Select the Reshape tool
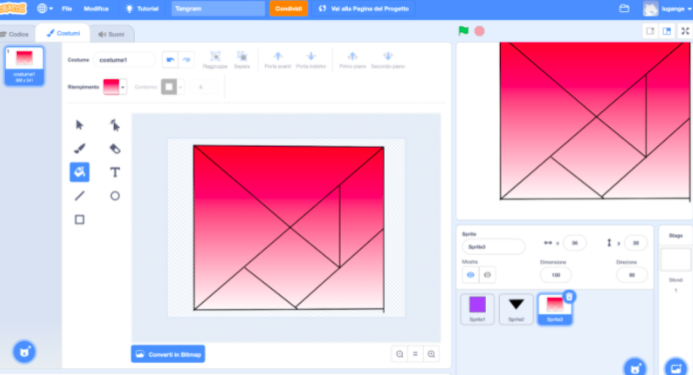 click(x=115, y=125)
